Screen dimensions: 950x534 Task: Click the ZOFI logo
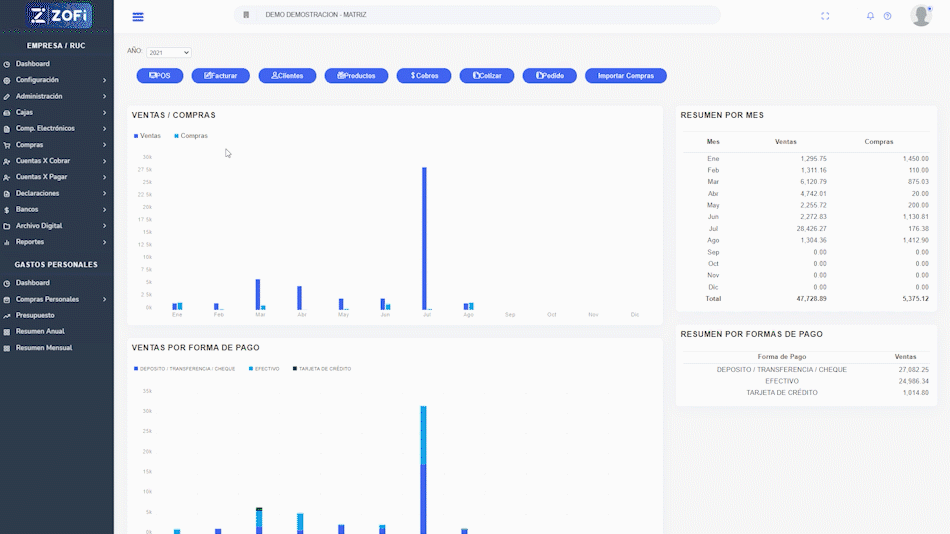click(x=57, y=15)
